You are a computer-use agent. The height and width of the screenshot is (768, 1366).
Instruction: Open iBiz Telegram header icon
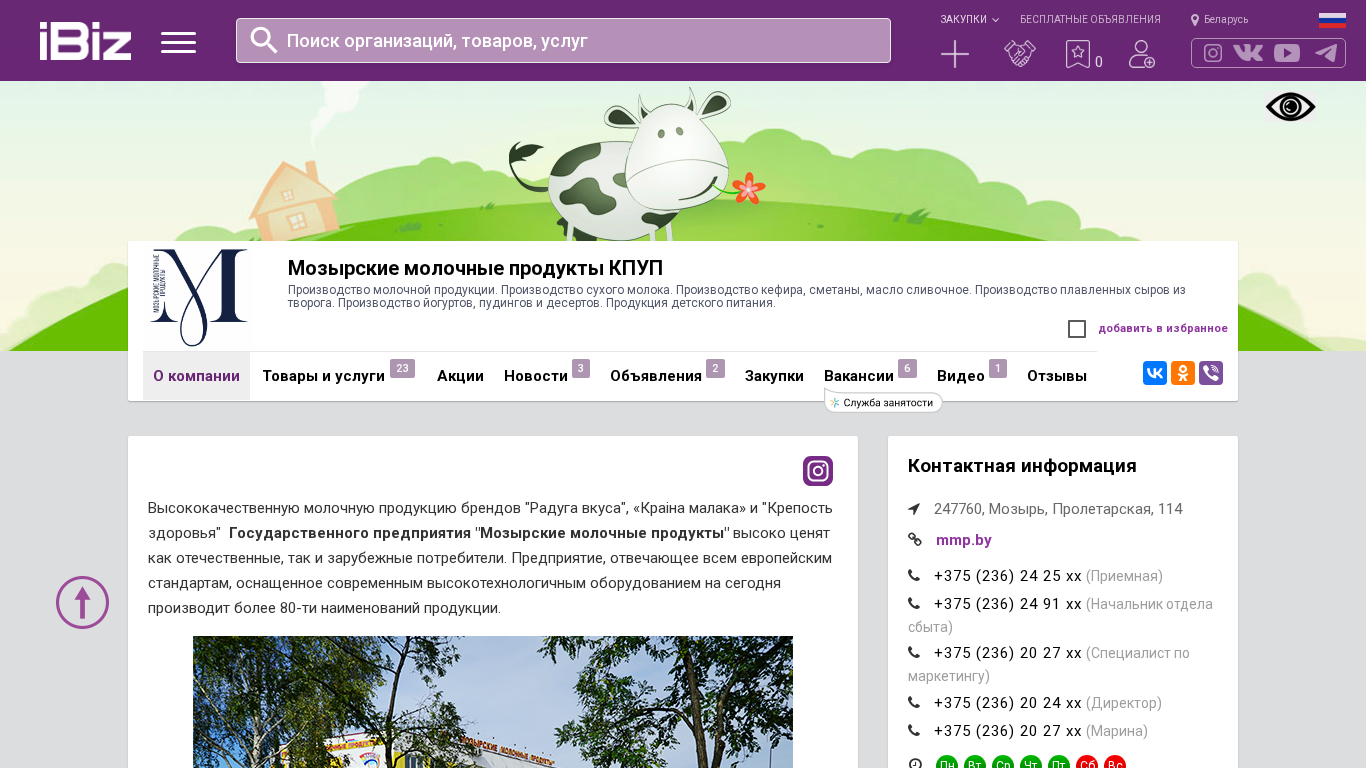(1326, 53)
